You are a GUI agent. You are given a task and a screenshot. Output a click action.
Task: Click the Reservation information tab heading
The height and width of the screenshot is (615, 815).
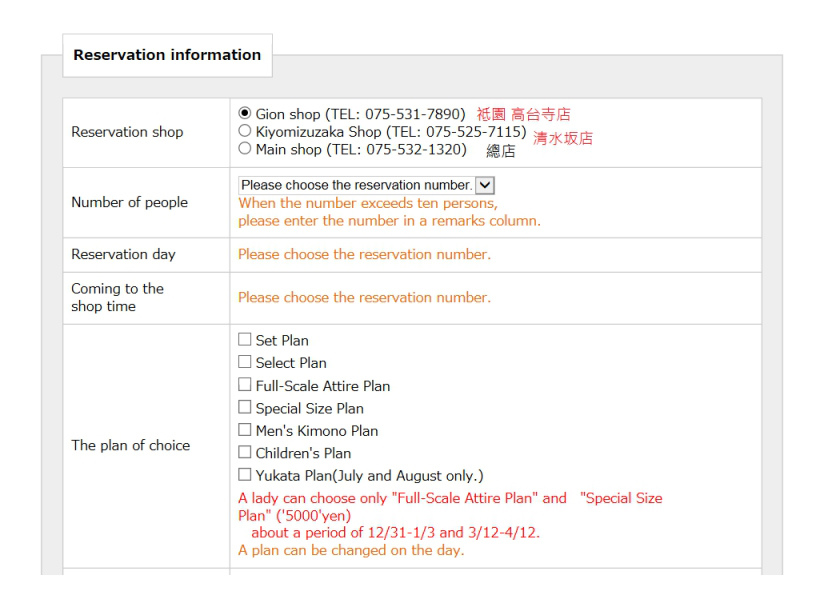(167, 55)
